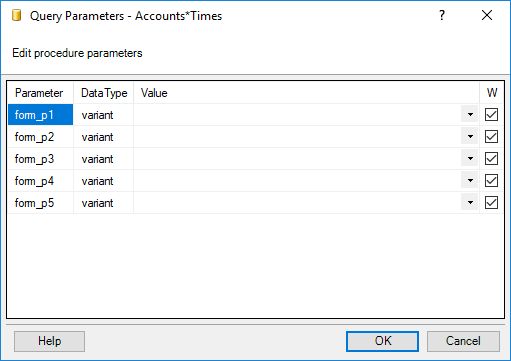Click the Cancel button
511x361 pixels.
[463, 341]
